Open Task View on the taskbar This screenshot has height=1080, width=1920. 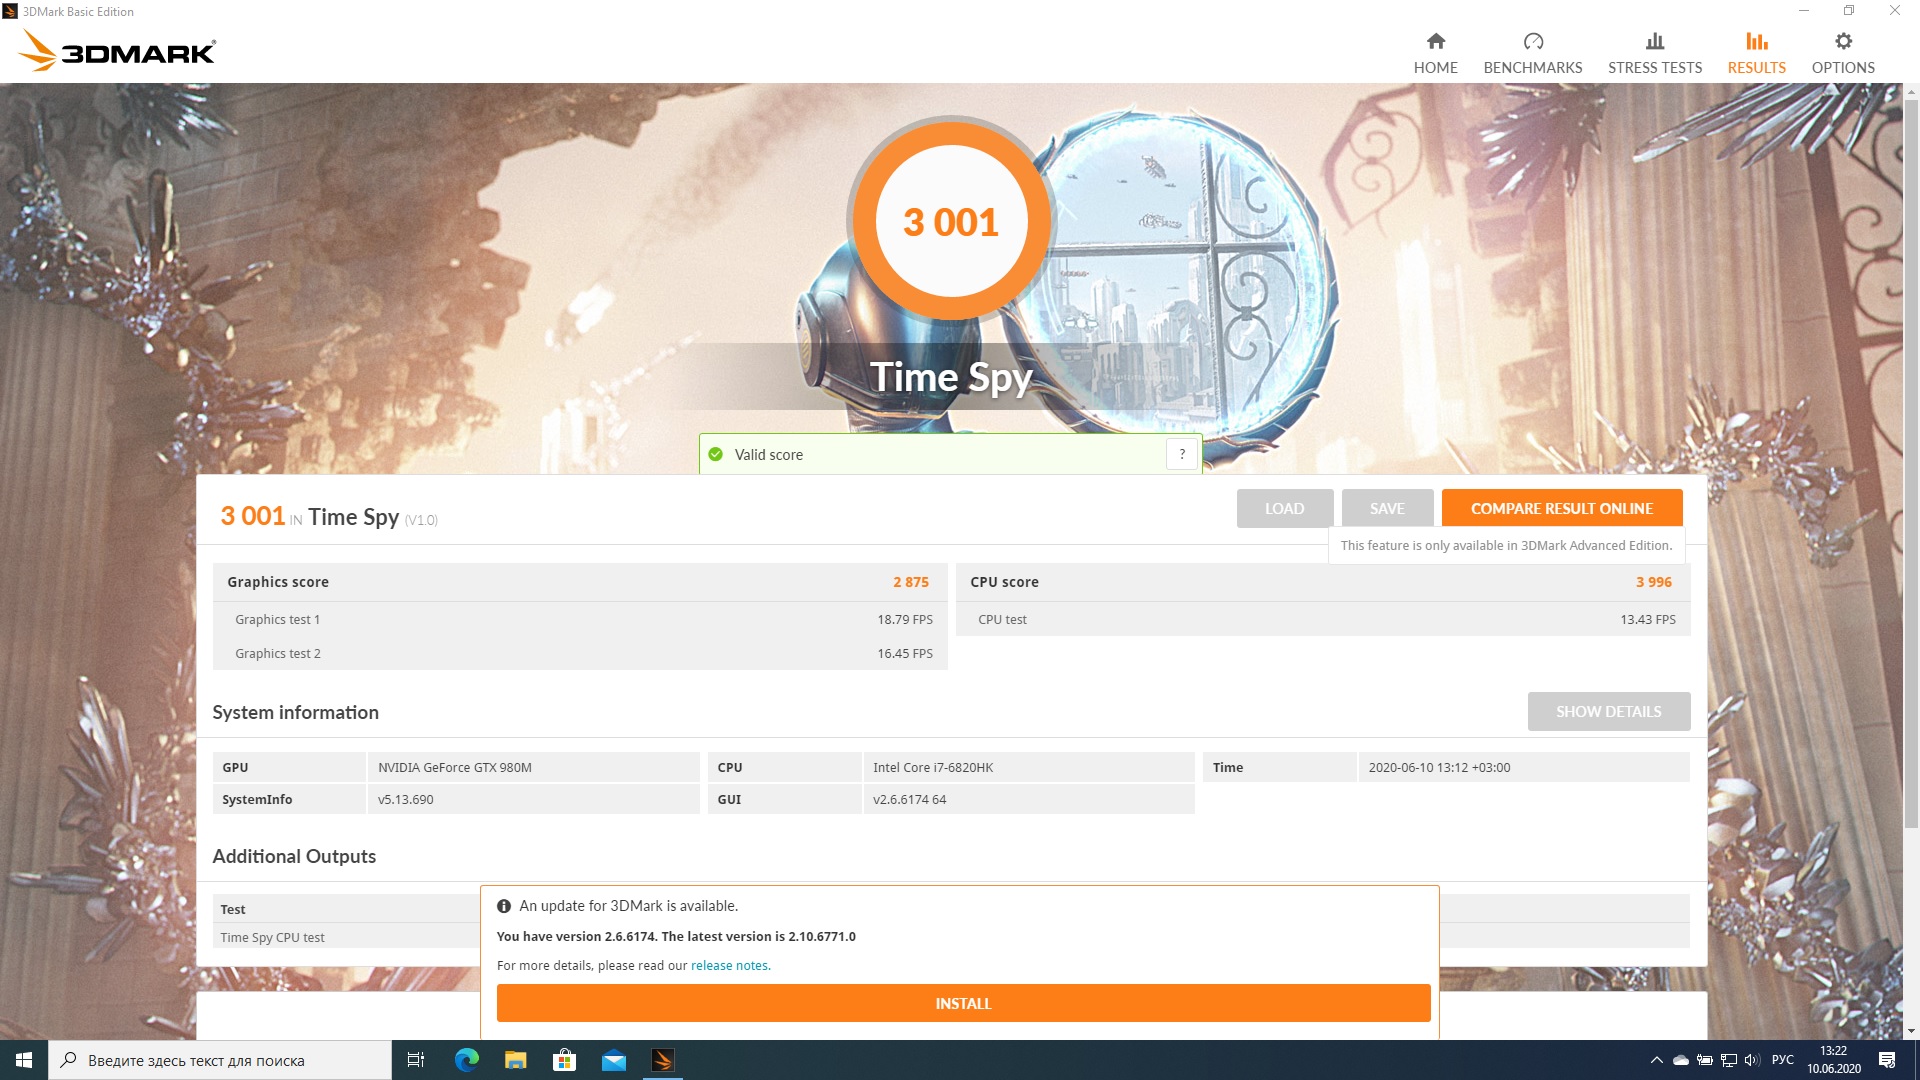click(x=416, y=1060)
